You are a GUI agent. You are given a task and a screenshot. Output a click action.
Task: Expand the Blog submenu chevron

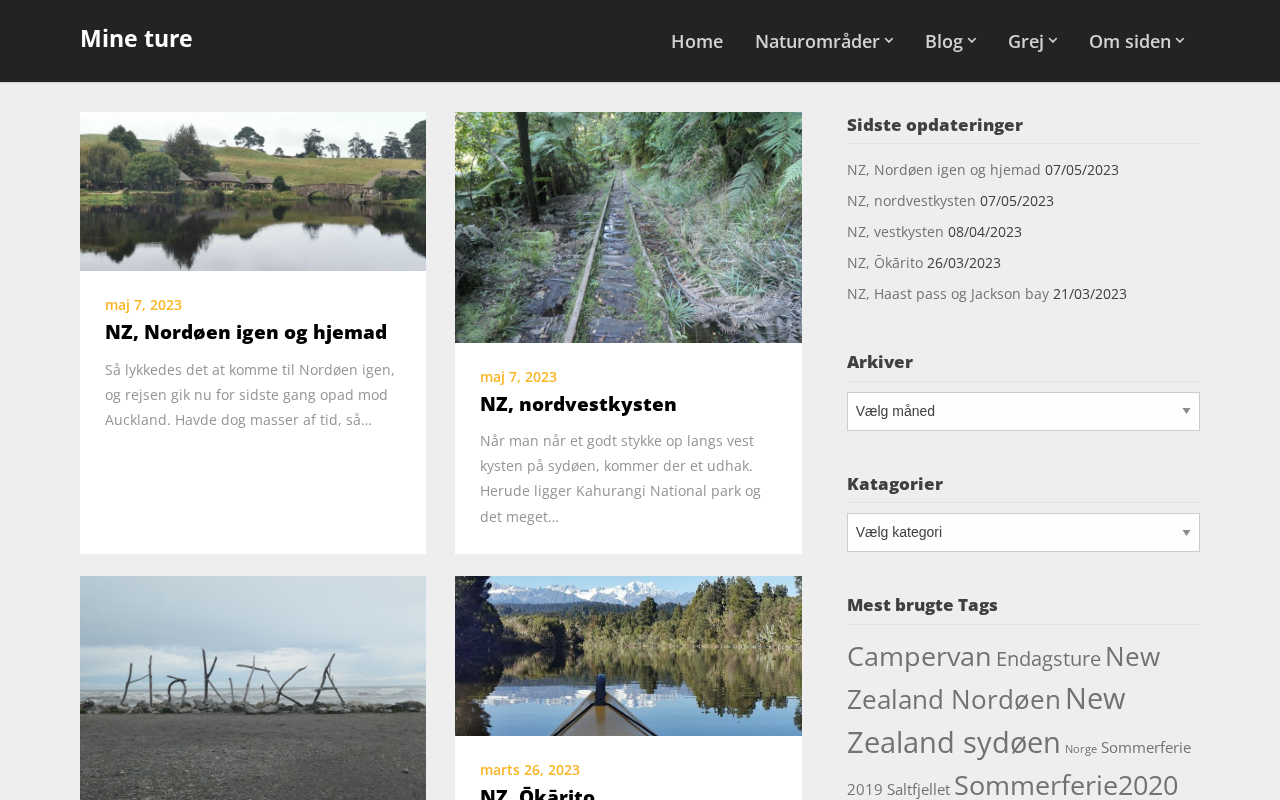point(972,41)
